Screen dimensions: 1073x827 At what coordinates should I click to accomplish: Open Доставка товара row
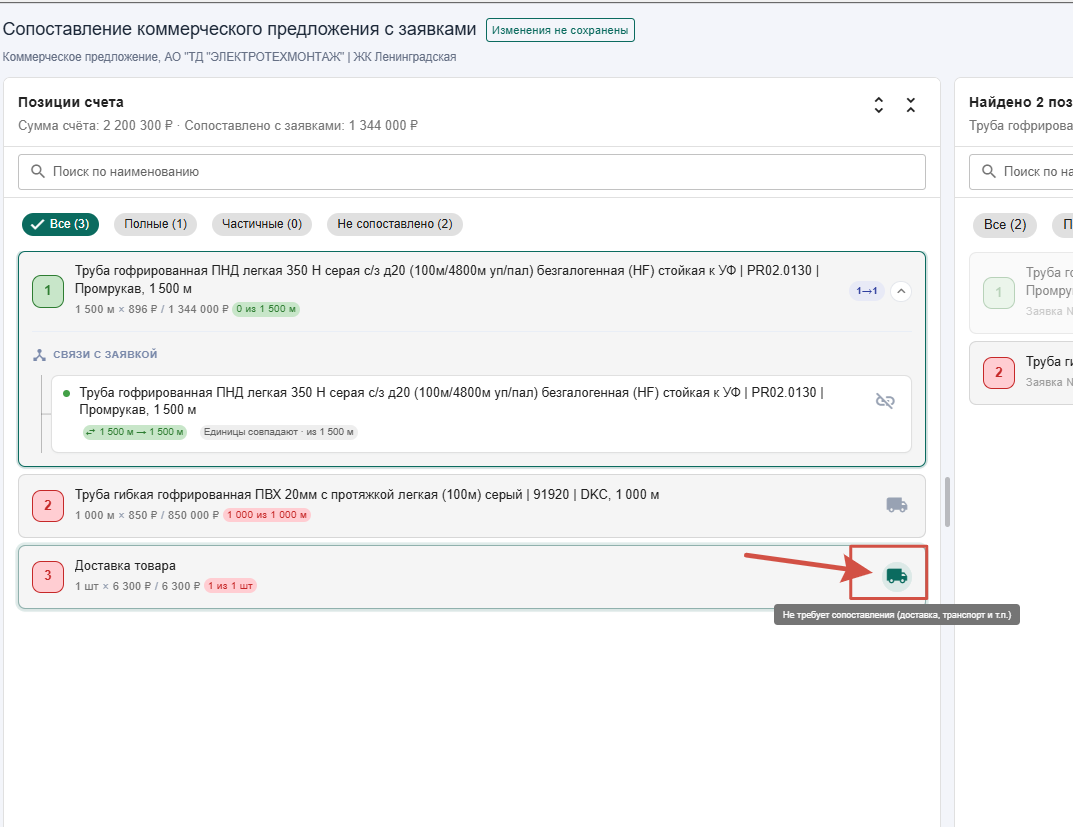pos(471,577)
